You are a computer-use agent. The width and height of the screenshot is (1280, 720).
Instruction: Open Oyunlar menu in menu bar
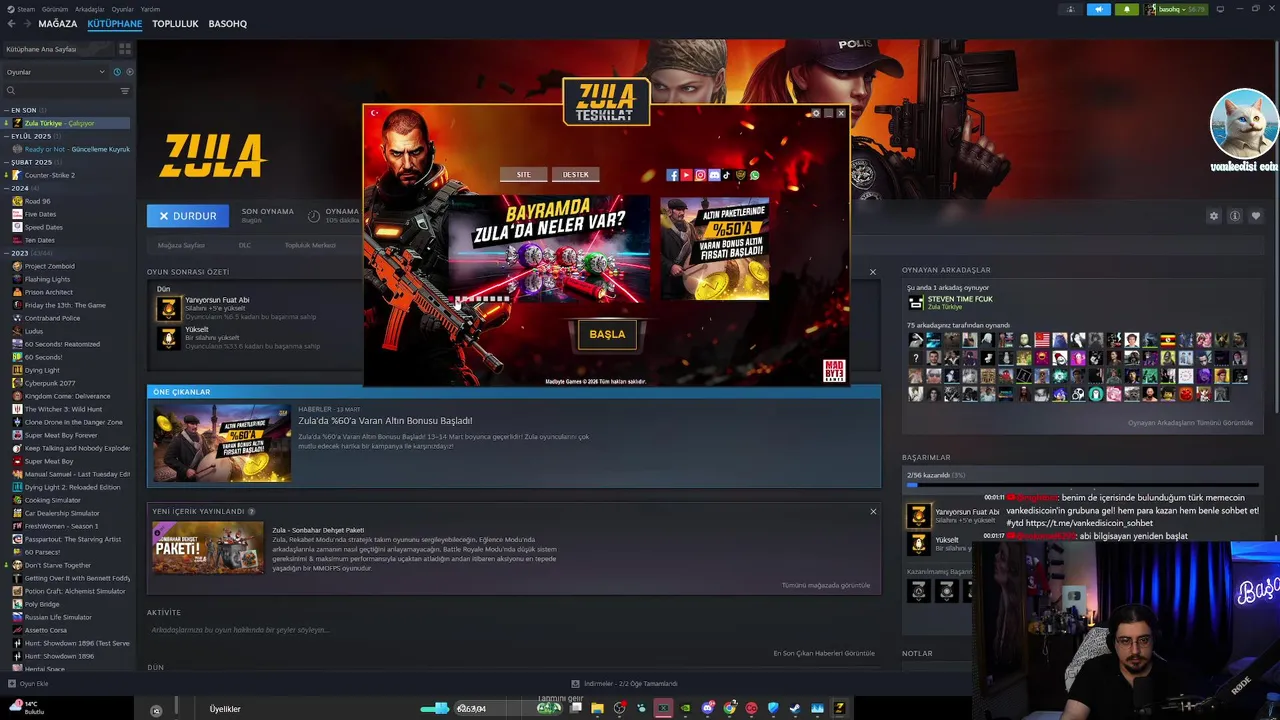(x=122, y=9)
